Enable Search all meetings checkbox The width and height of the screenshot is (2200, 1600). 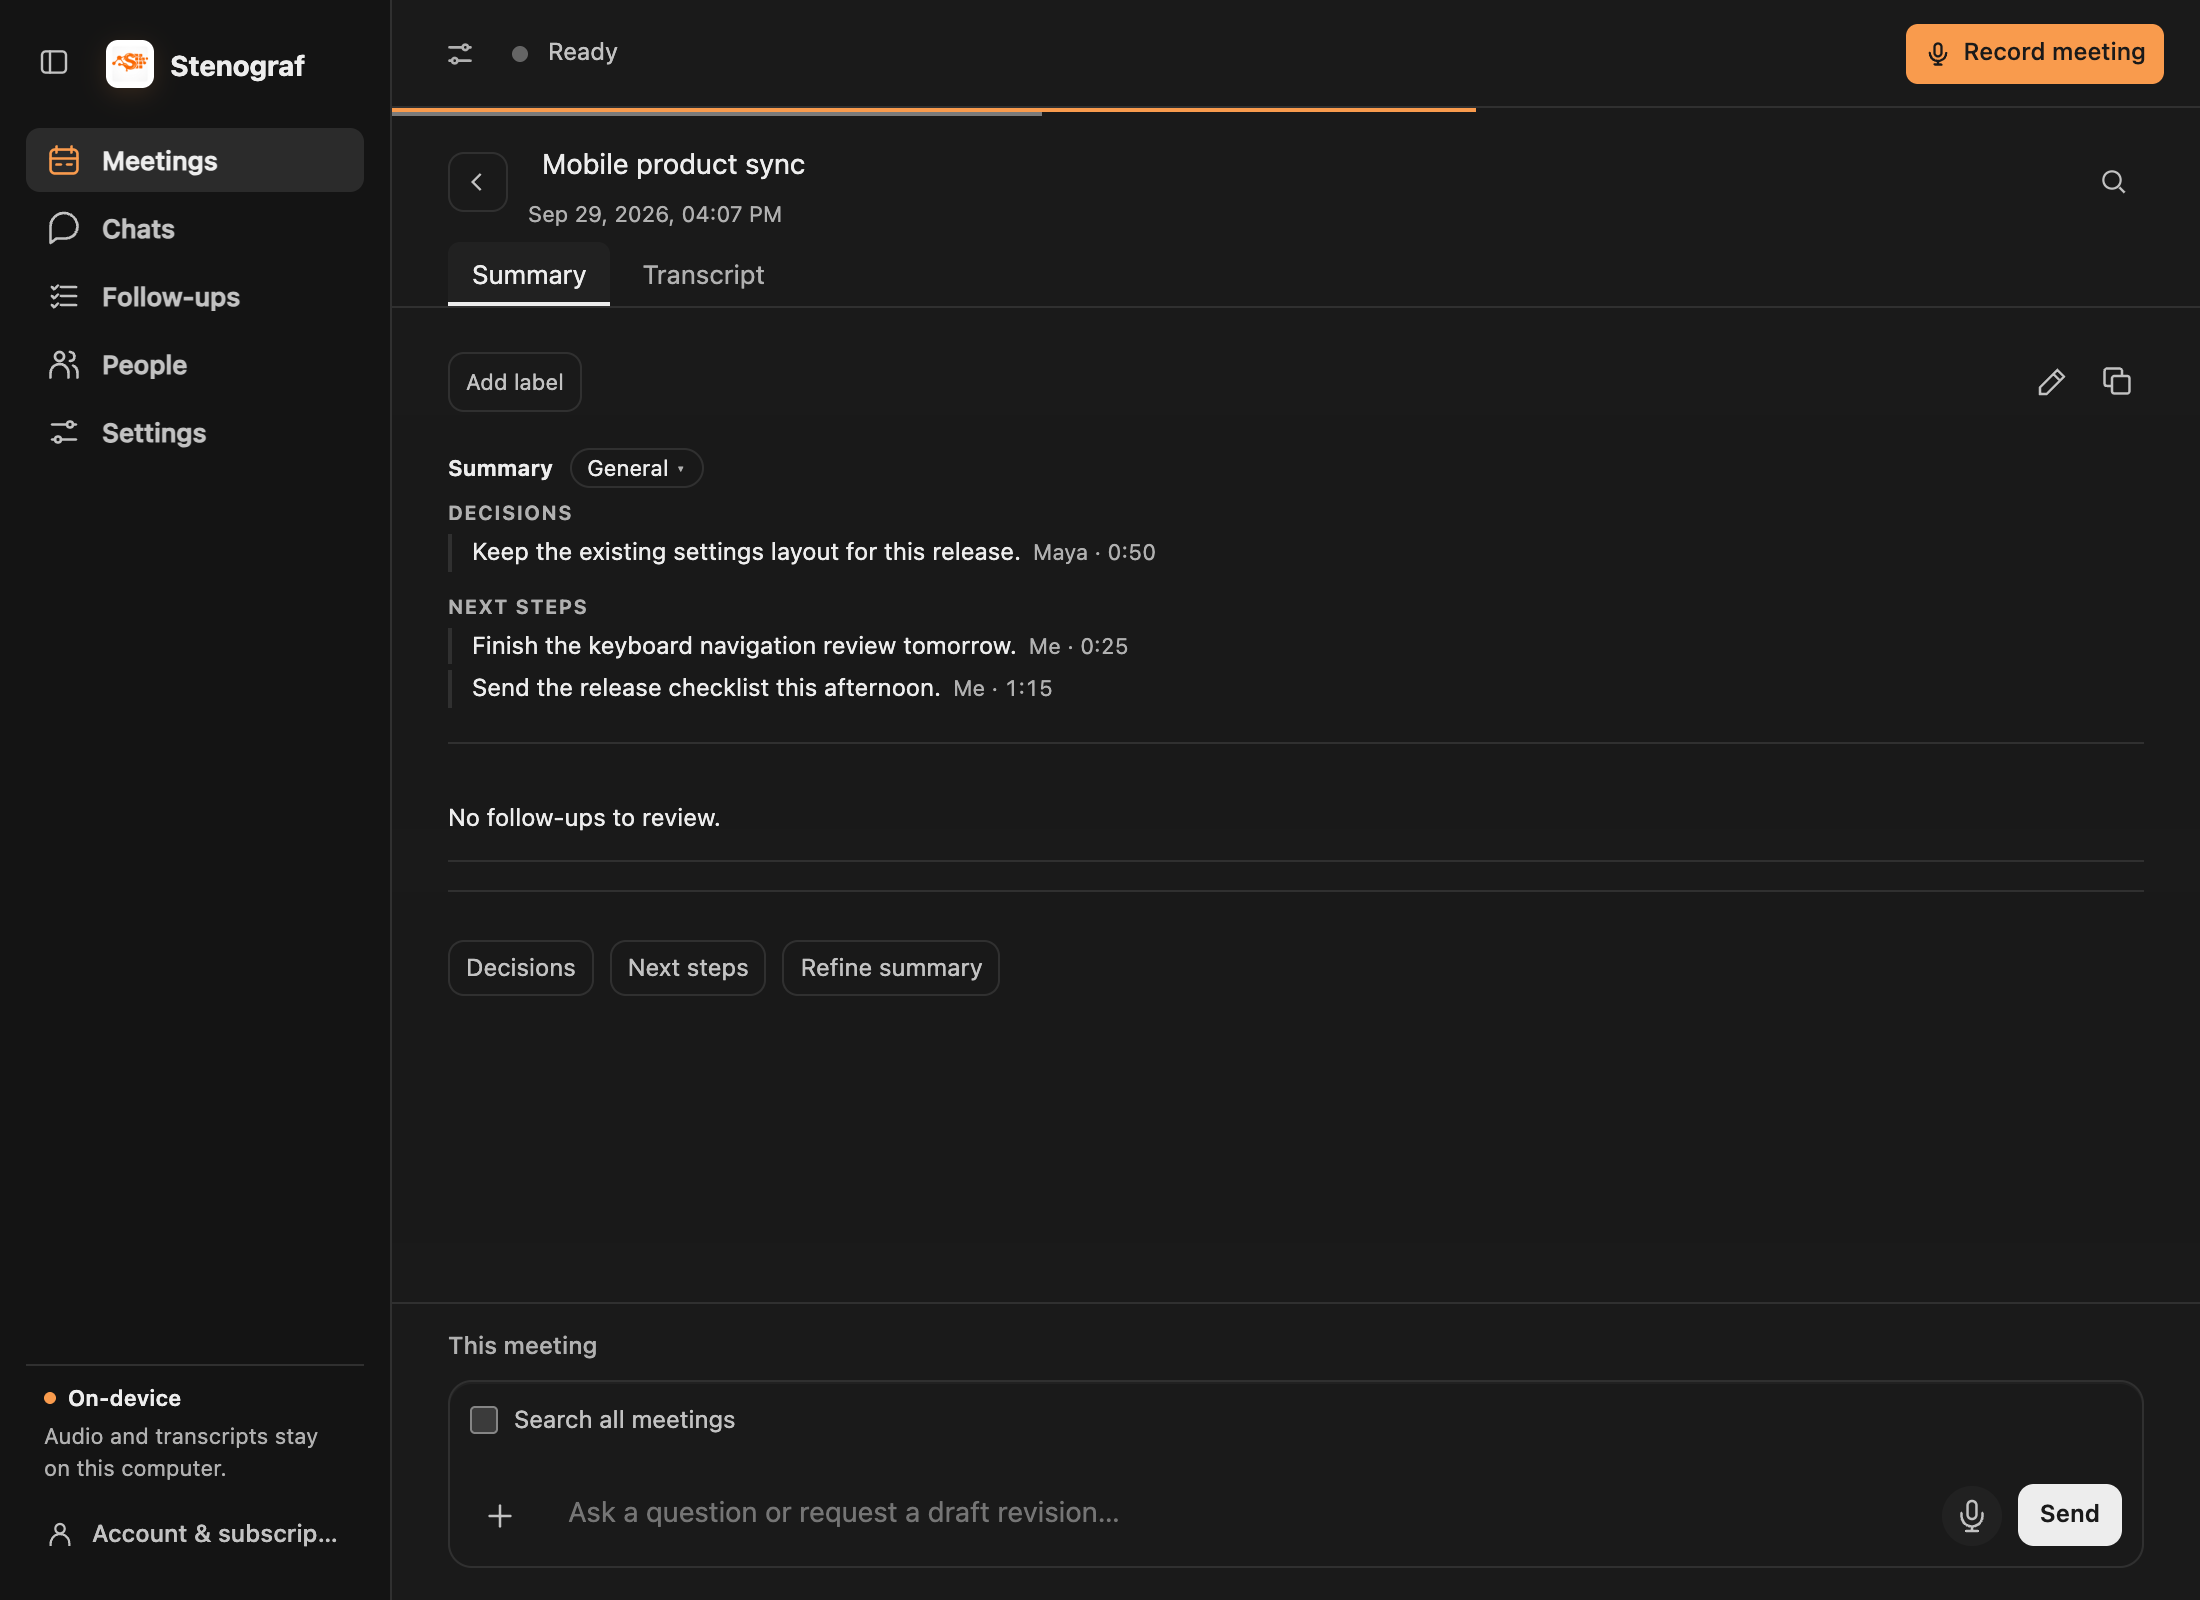click(x=484, y=1420)
